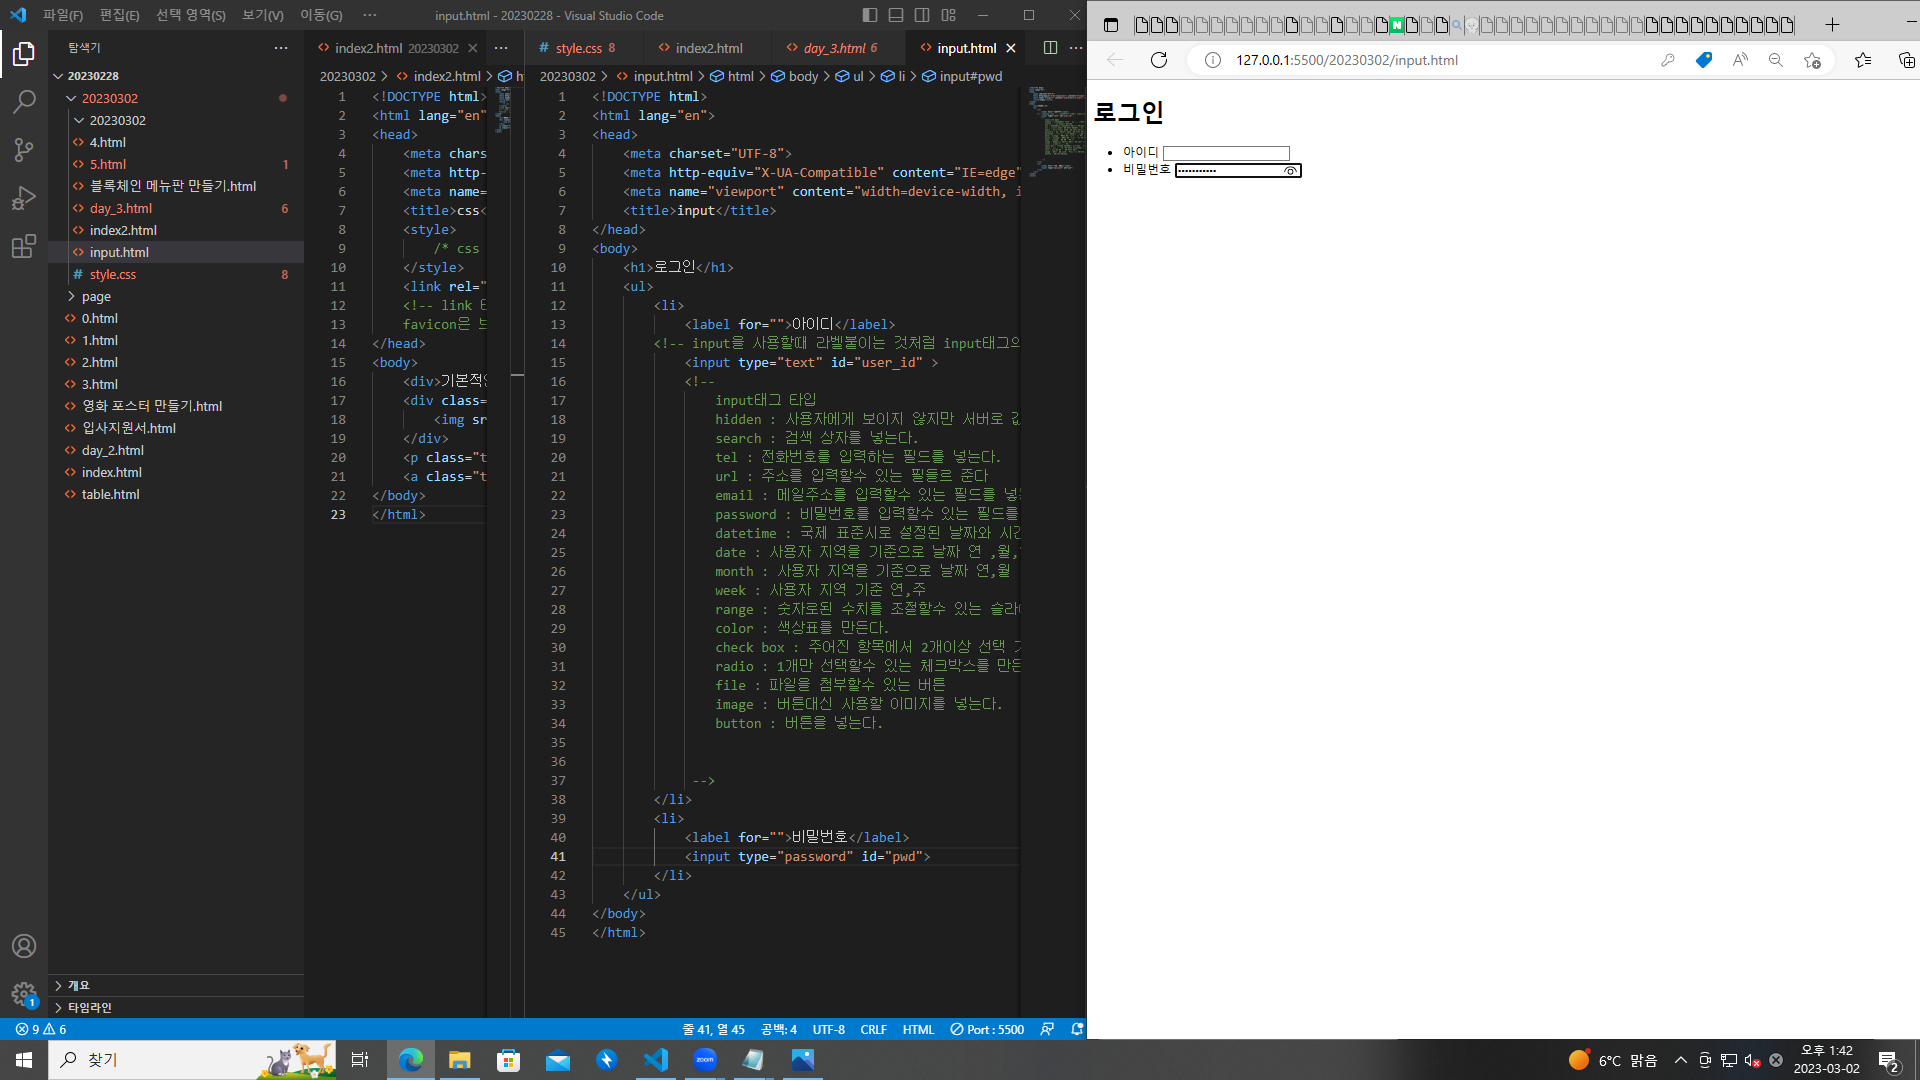Open day_3.html in the explorer
Viewport: 1920px width, 1080px height.
click(x=121, y=208)
